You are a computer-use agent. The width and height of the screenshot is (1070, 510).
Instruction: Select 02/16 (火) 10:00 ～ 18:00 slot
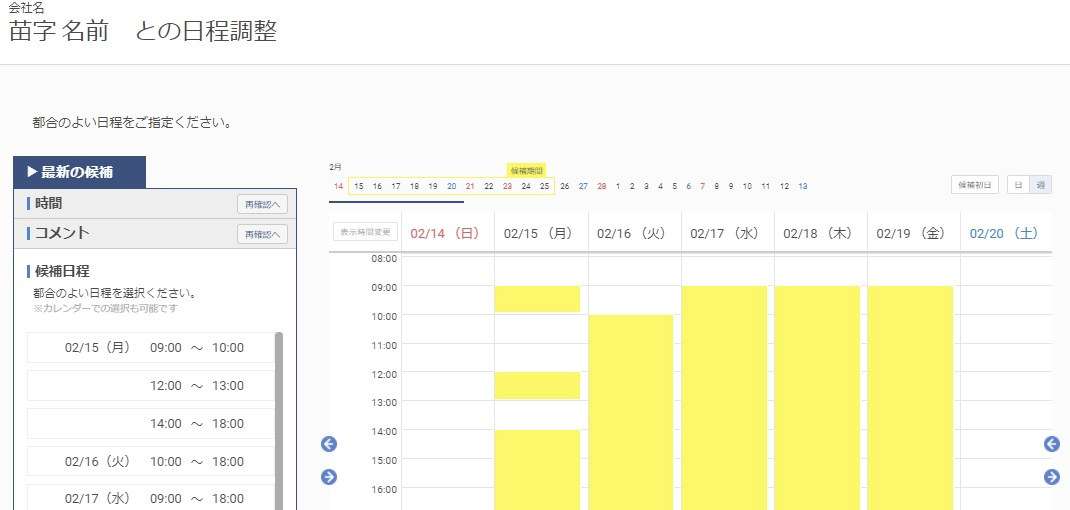pos(151,462)
